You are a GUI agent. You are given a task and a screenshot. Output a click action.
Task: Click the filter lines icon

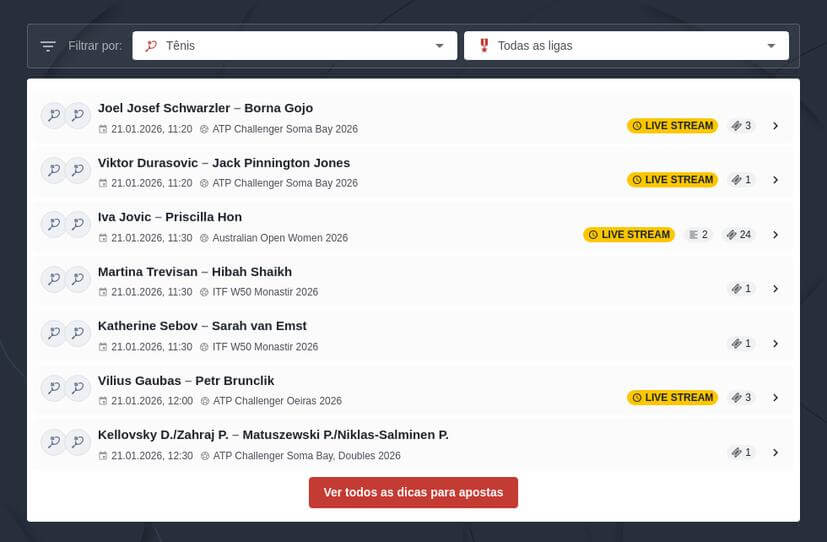click(x=48, y=46)
